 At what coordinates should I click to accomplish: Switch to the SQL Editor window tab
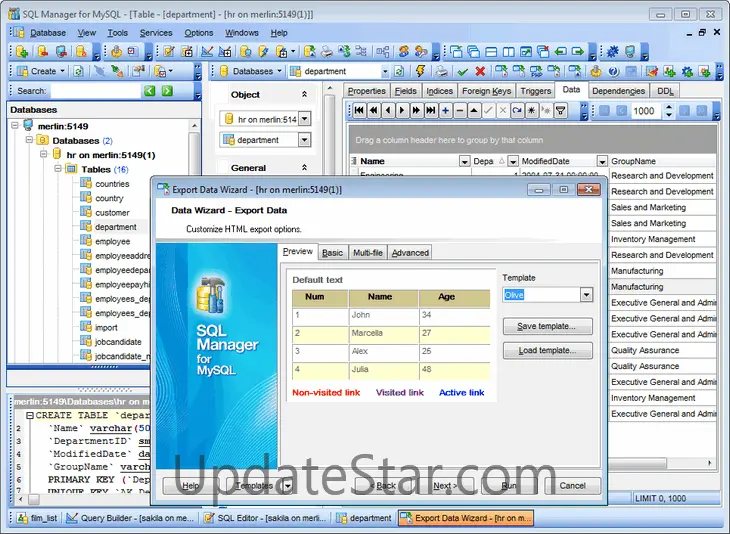[265, 518]
